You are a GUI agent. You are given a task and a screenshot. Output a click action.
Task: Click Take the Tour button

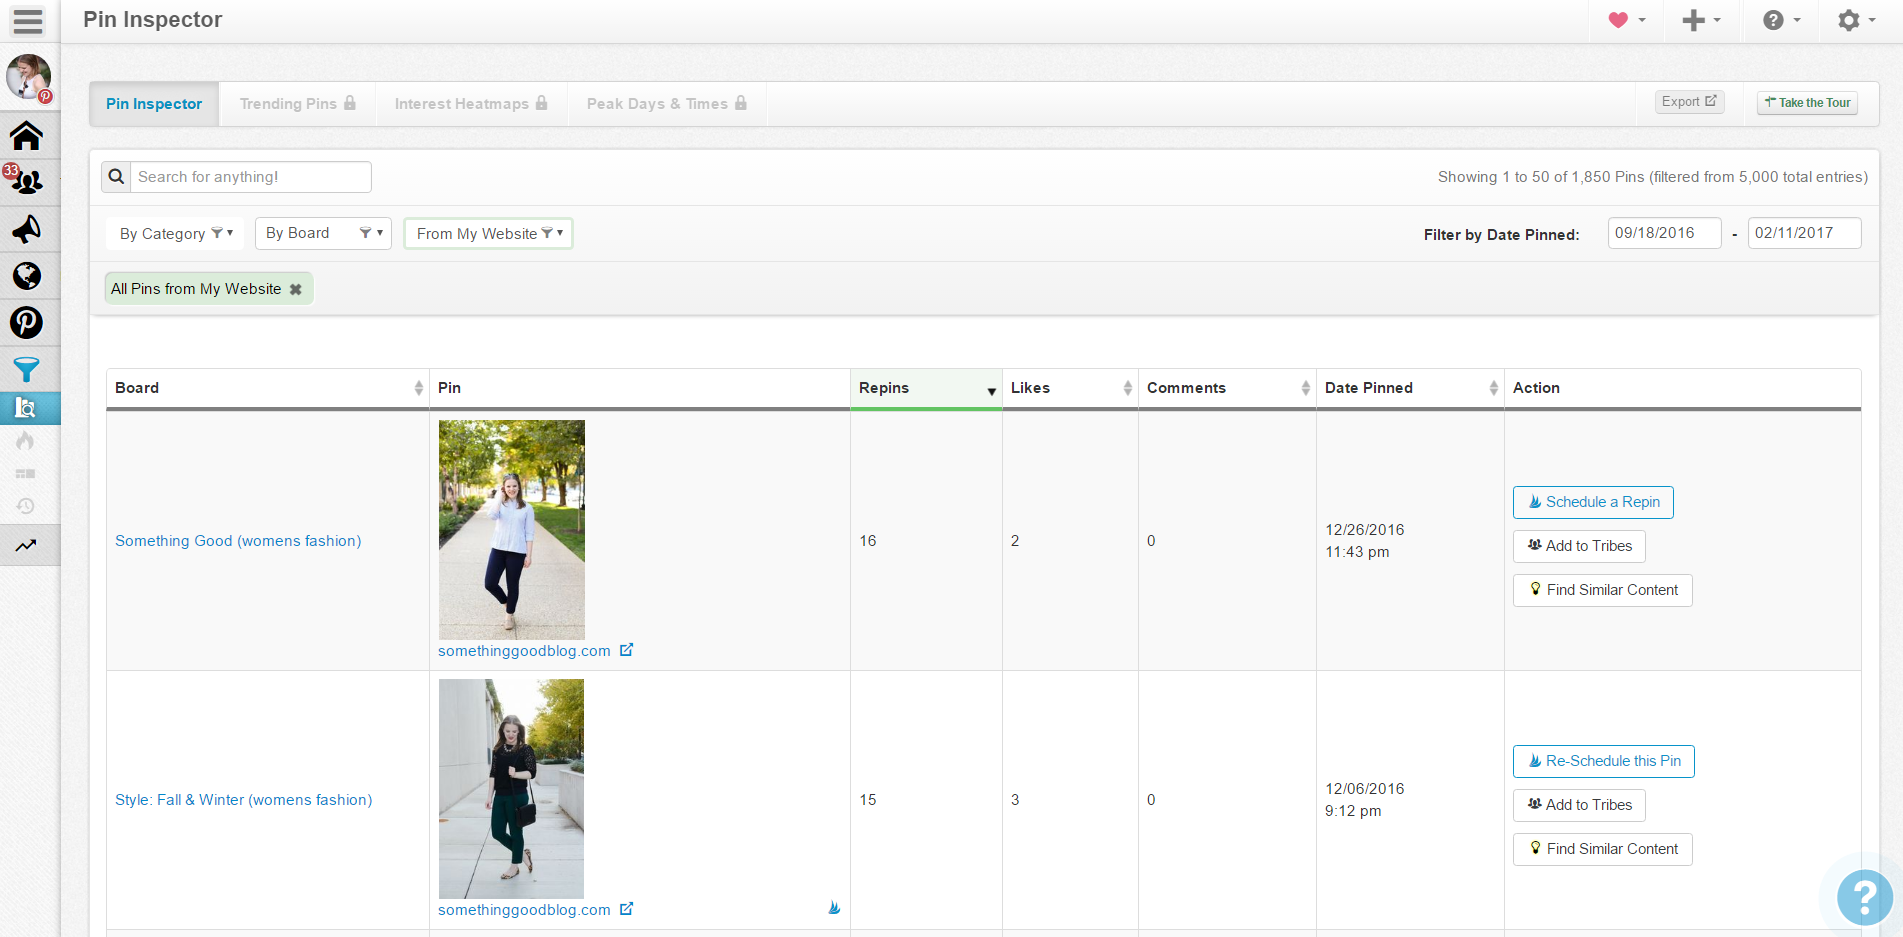pyautogui.click(x=1807, y=103)
